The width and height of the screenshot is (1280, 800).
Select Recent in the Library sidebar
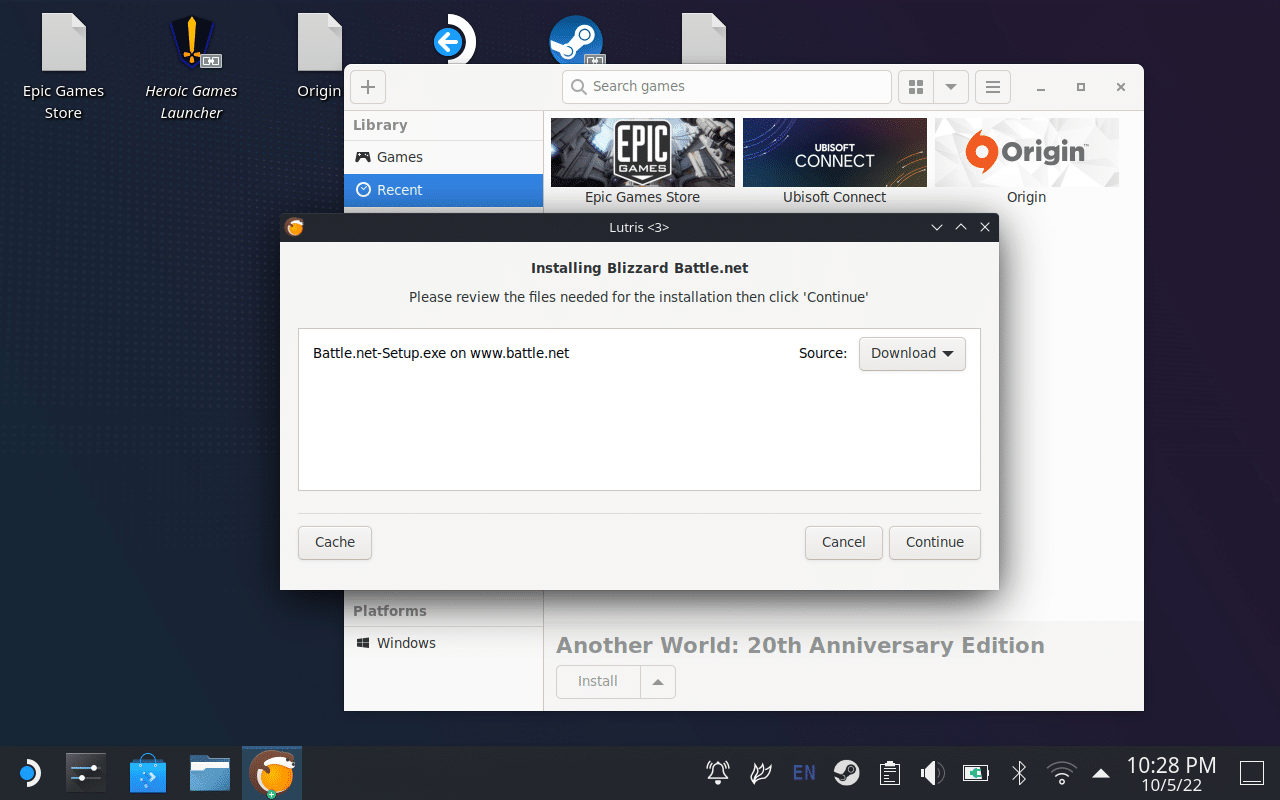point(443,190)
